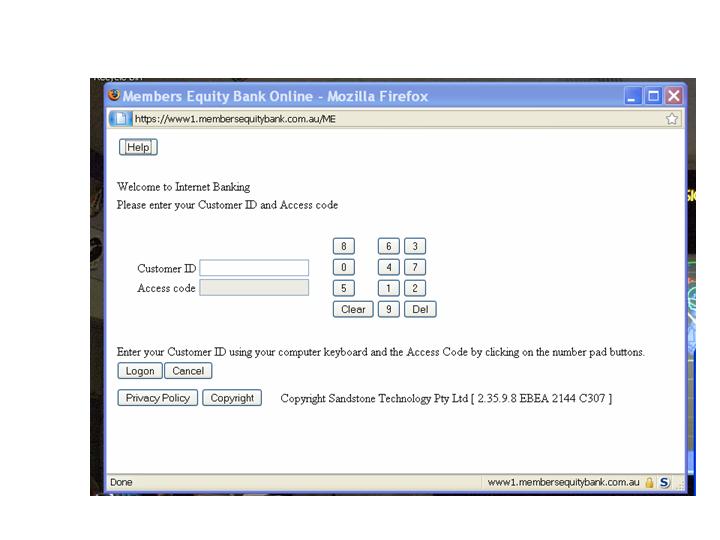
Task: Clear the access code entry
Action: tap(353, 309)
